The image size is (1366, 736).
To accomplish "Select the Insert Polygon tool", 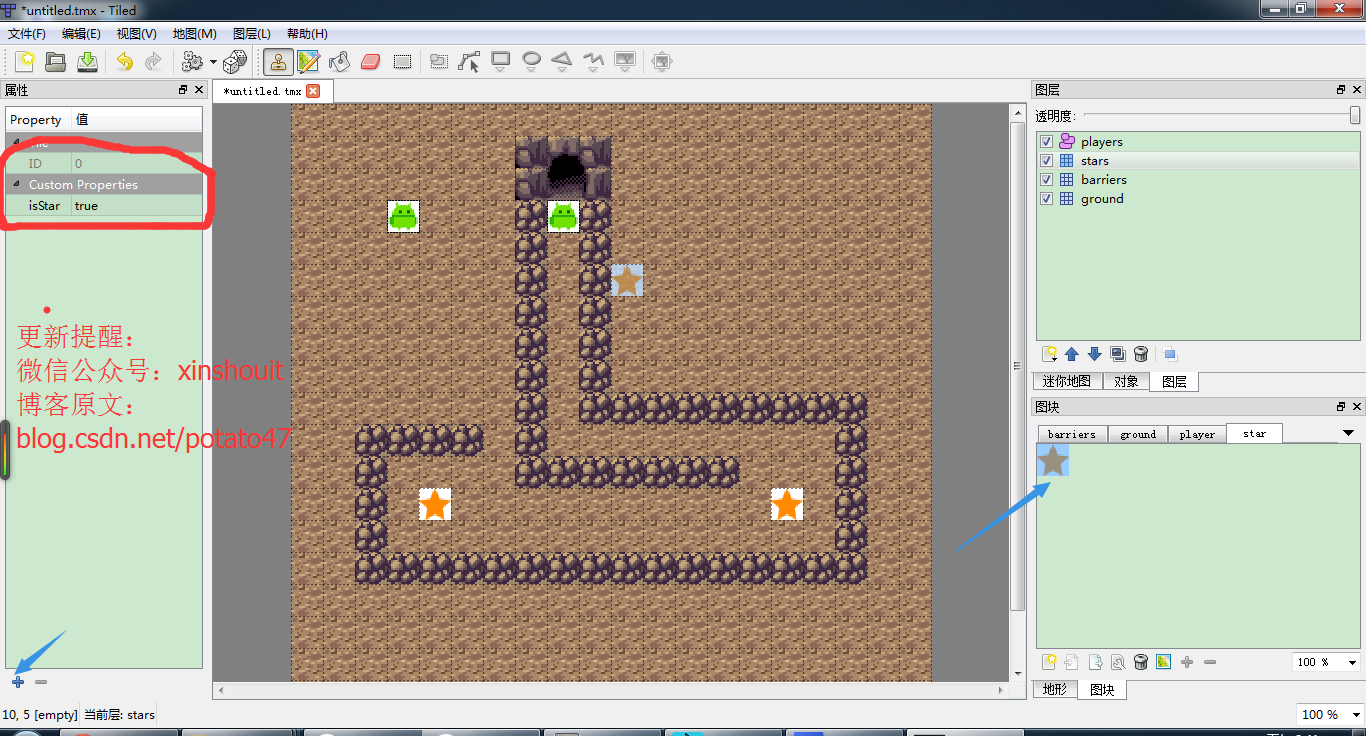I will point(562,62).
